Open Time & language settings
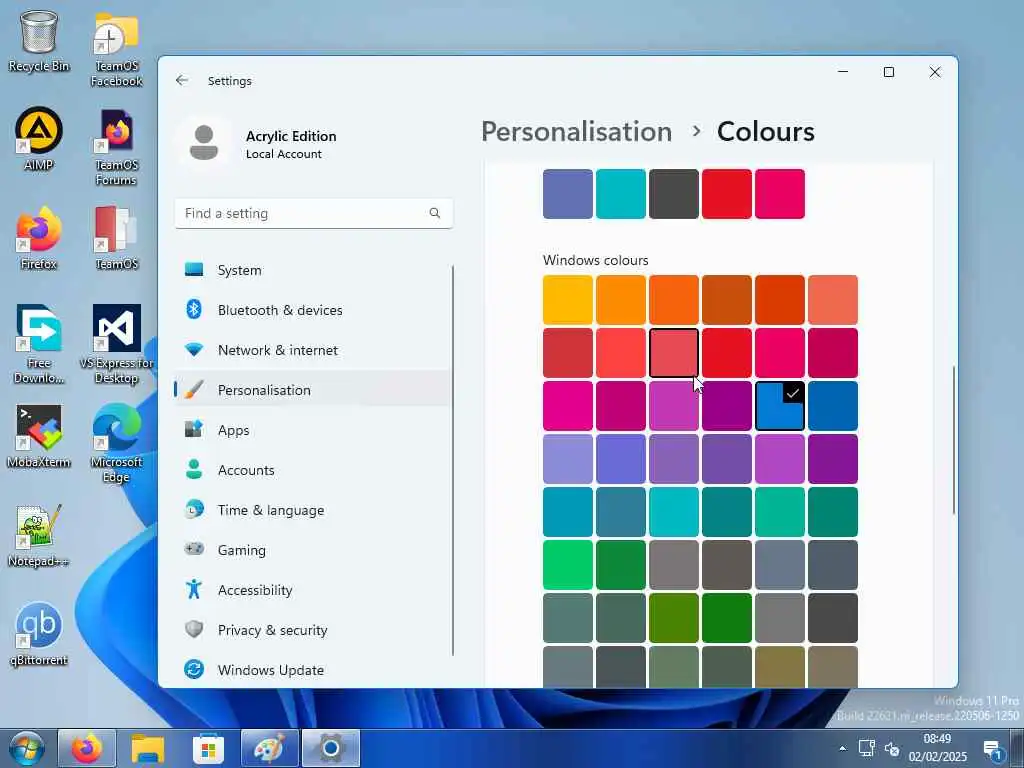Viewport: 1024px width, 768px height. click(x=312, y=510)
